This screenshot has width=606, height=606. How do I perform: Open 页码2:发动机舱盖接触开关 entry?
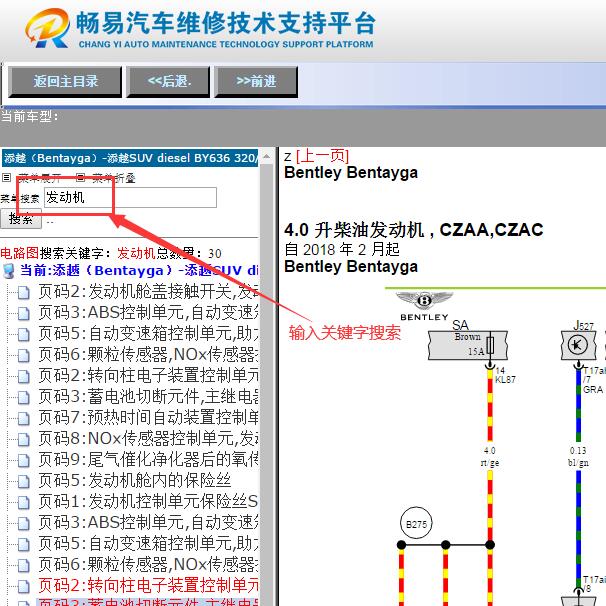(x=148, y=291)
